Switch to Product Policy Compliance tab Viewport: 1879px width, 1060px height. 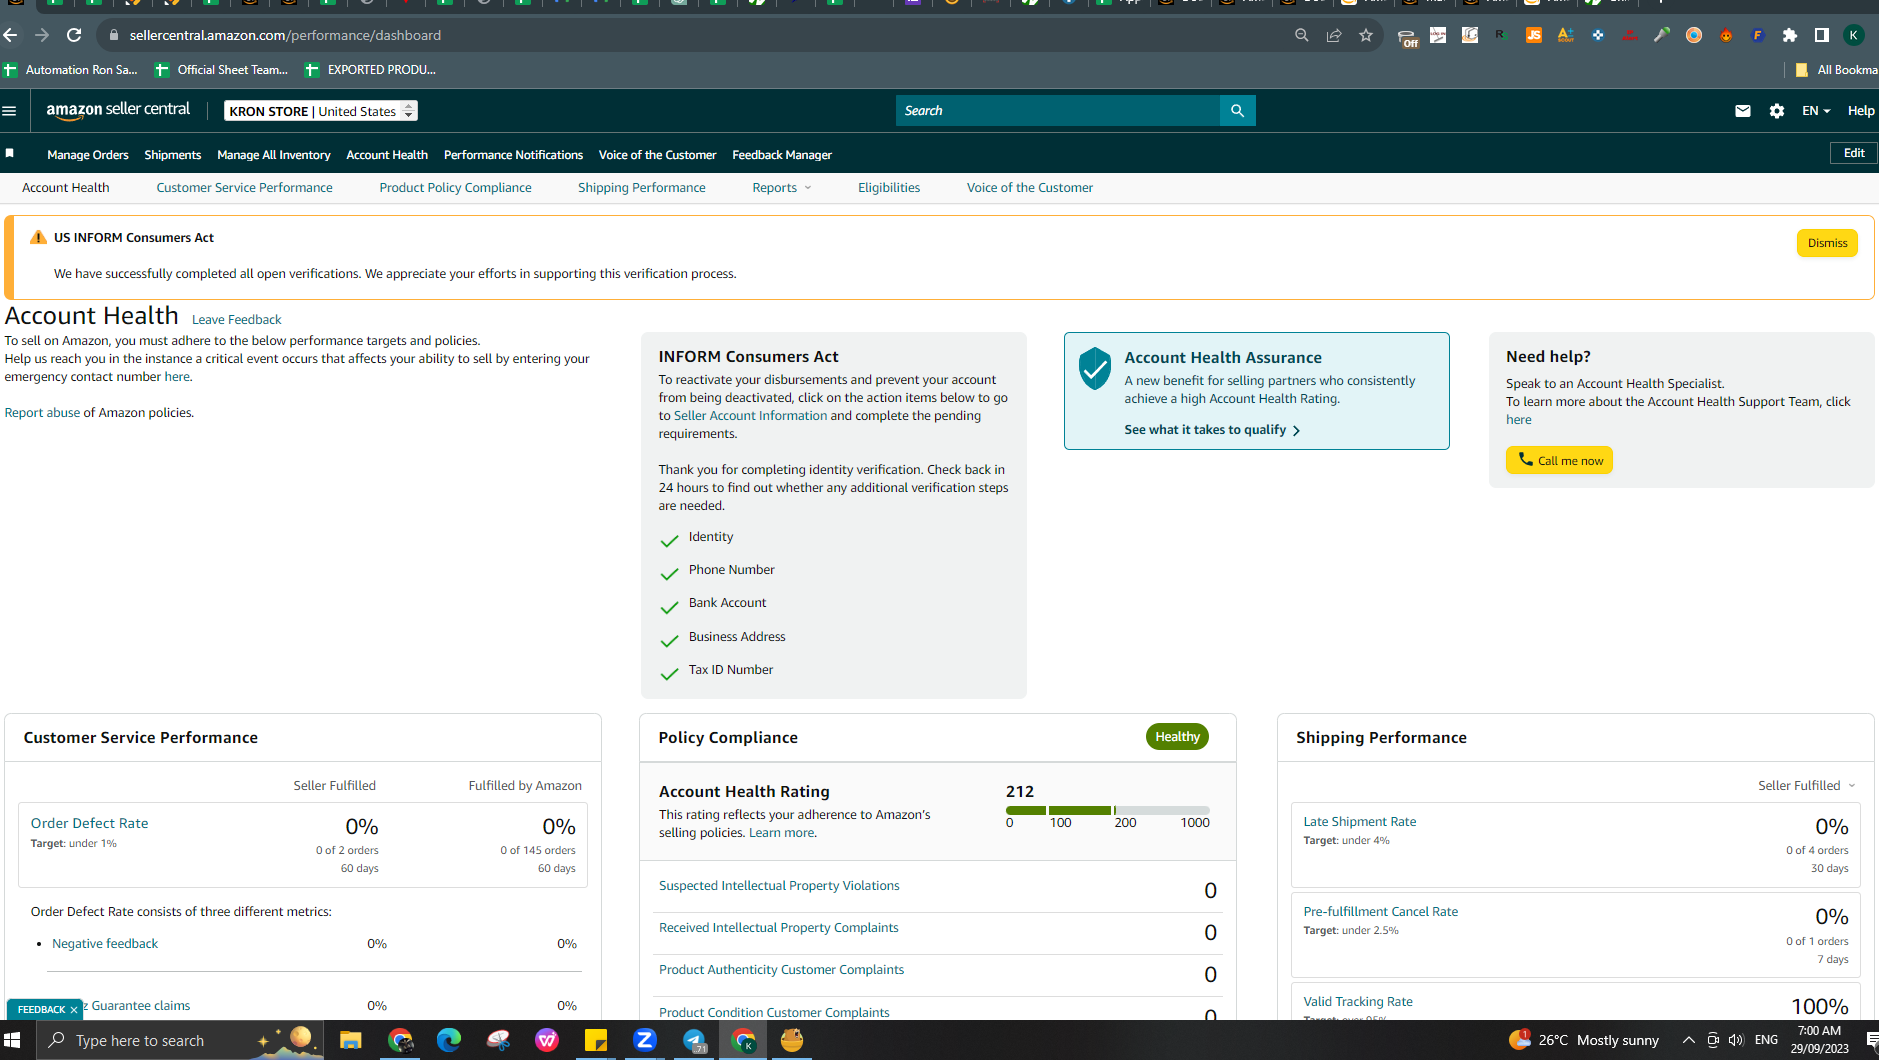point(456,188)
